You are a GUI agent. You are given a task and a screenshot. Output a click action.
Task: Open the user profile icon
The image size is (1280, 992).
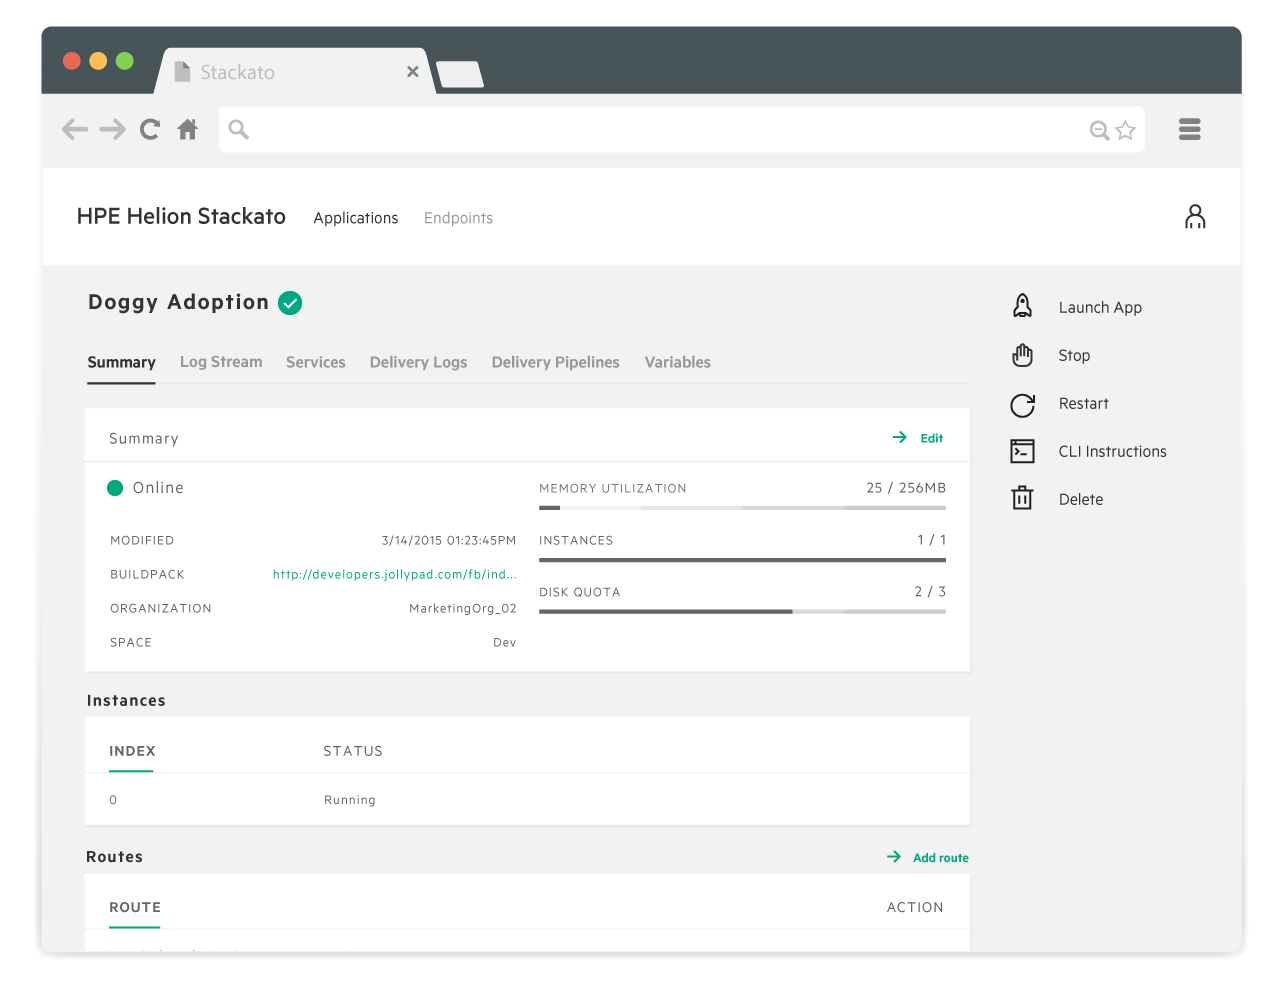[x=1195, y=217]
